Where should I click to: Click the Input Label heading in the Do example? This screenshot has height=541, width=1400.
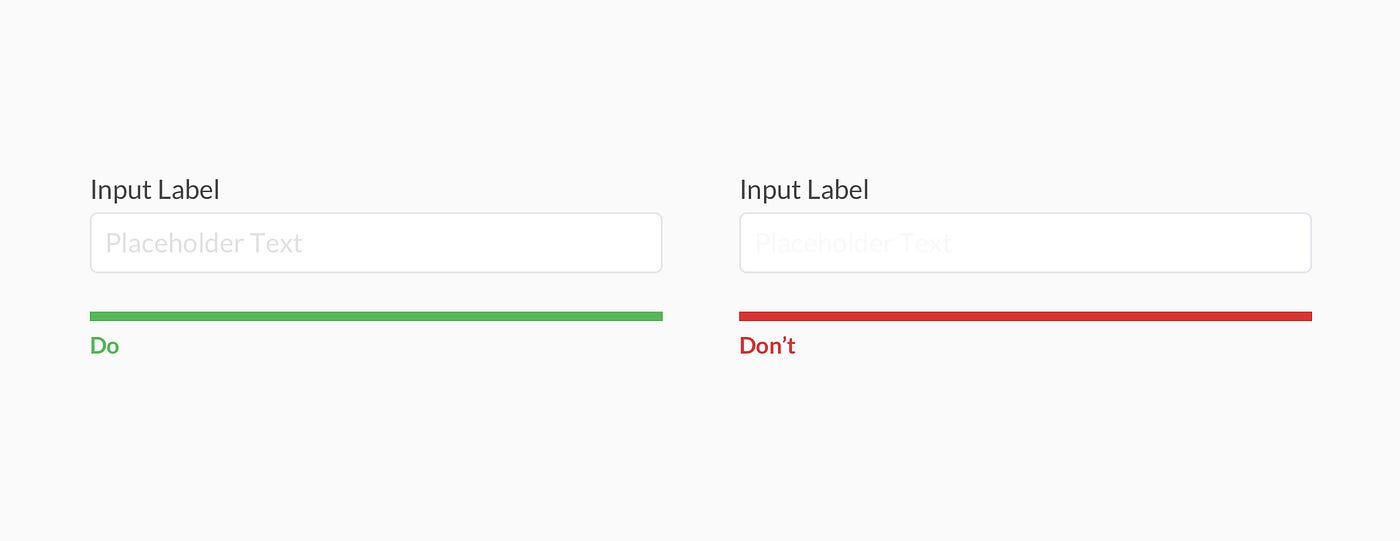(155, 190)
